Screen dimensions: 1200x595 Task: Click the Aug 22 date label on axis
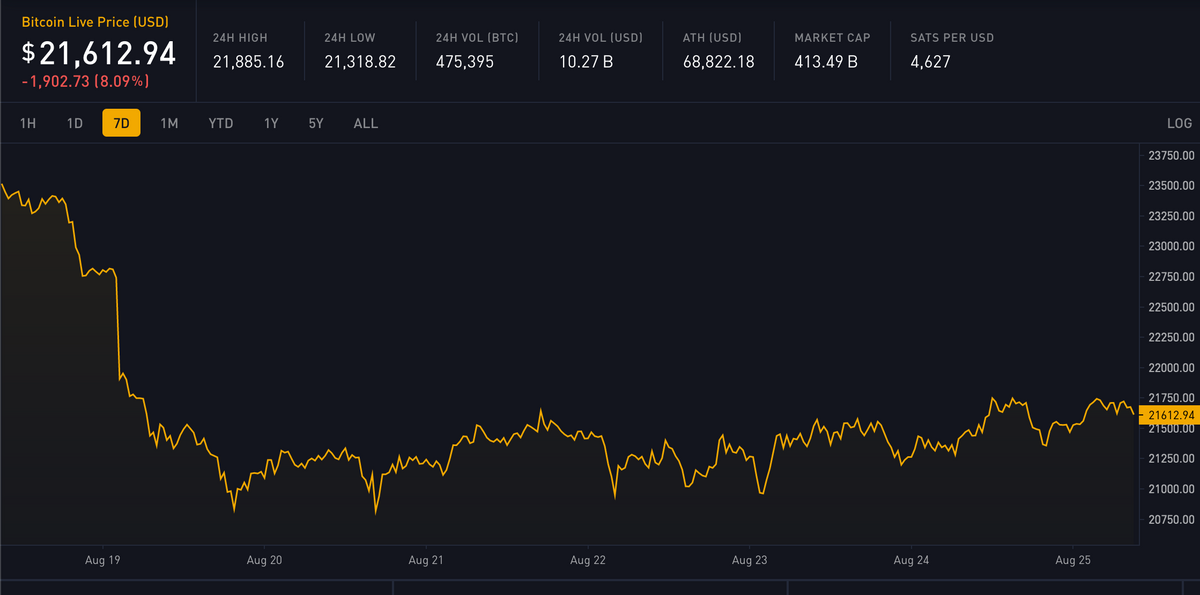point(588,561)
